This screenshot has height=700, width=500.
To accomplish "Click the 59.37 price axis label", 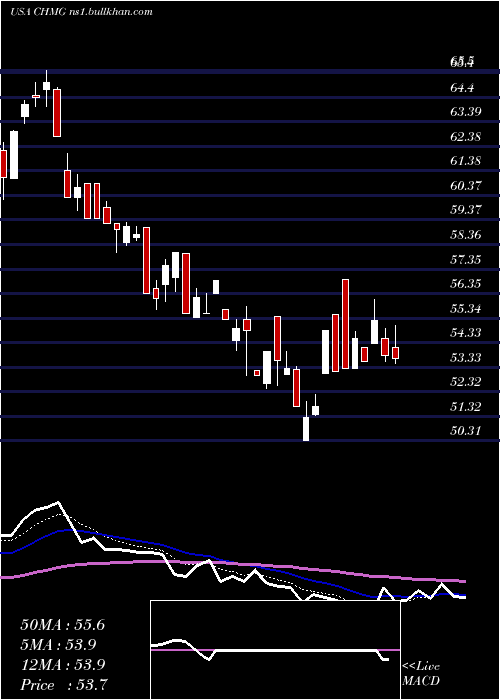I will (466, 209).
